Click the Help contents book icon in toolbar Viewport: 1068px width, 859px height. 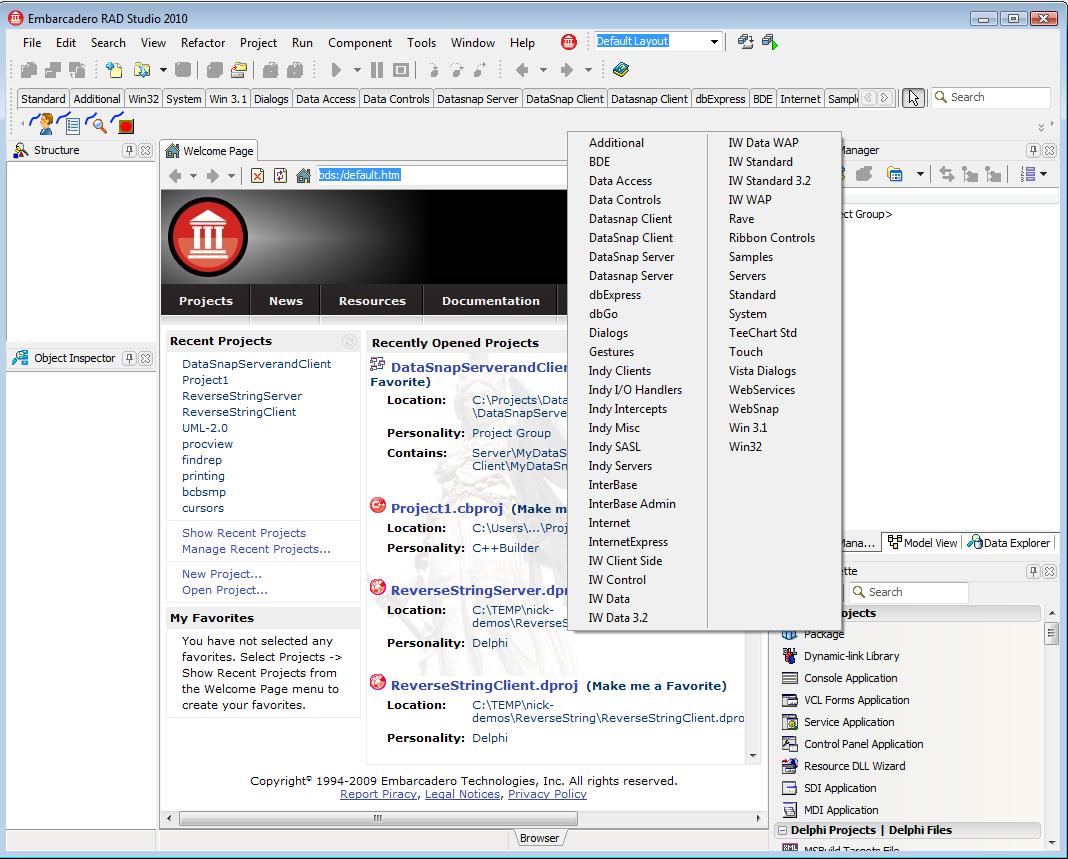pos(621,70)
